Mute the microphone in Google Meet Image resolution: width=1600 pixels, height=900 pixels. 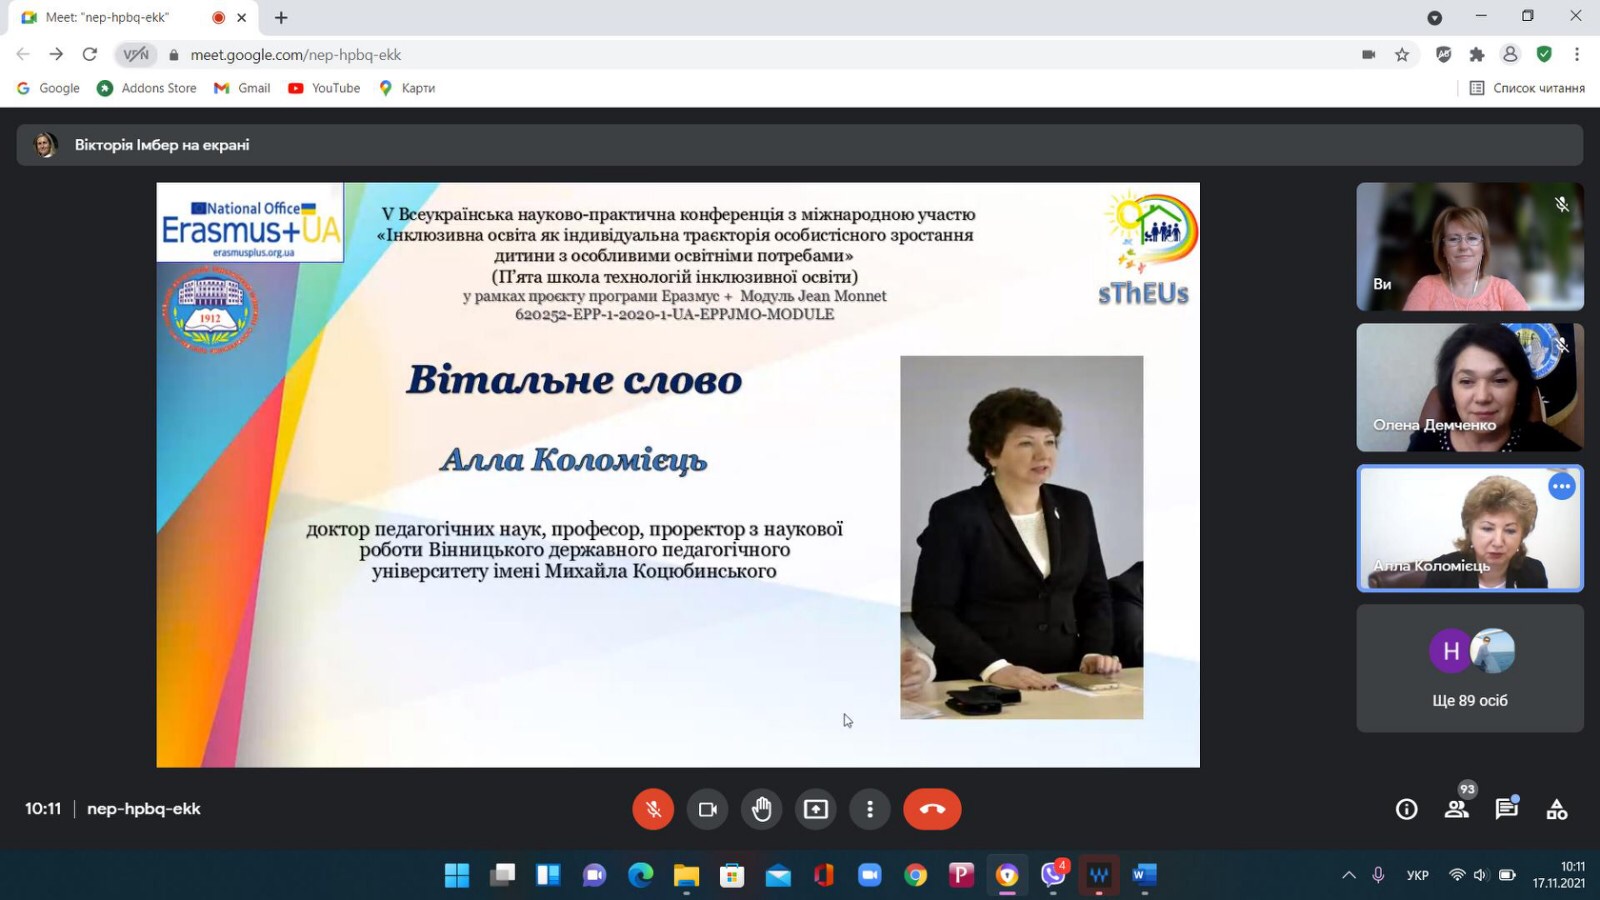[654, 809]
